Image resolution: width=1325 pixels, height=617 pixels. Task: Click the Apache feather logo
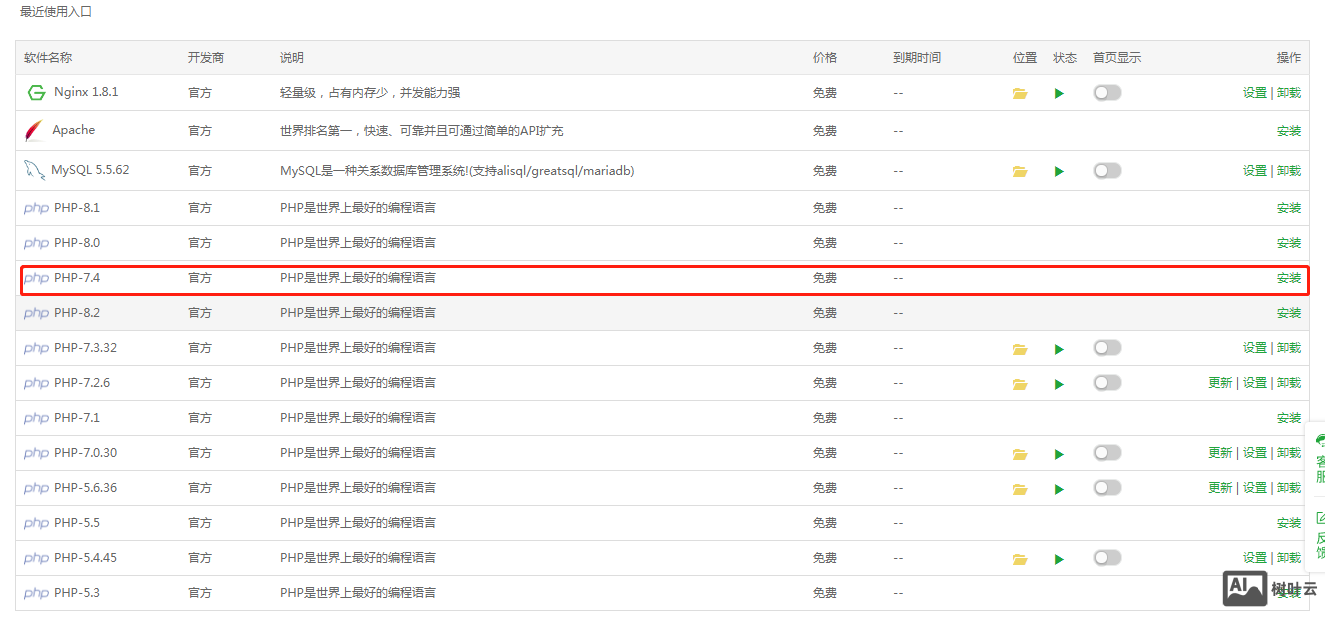(x=32, y=129)
